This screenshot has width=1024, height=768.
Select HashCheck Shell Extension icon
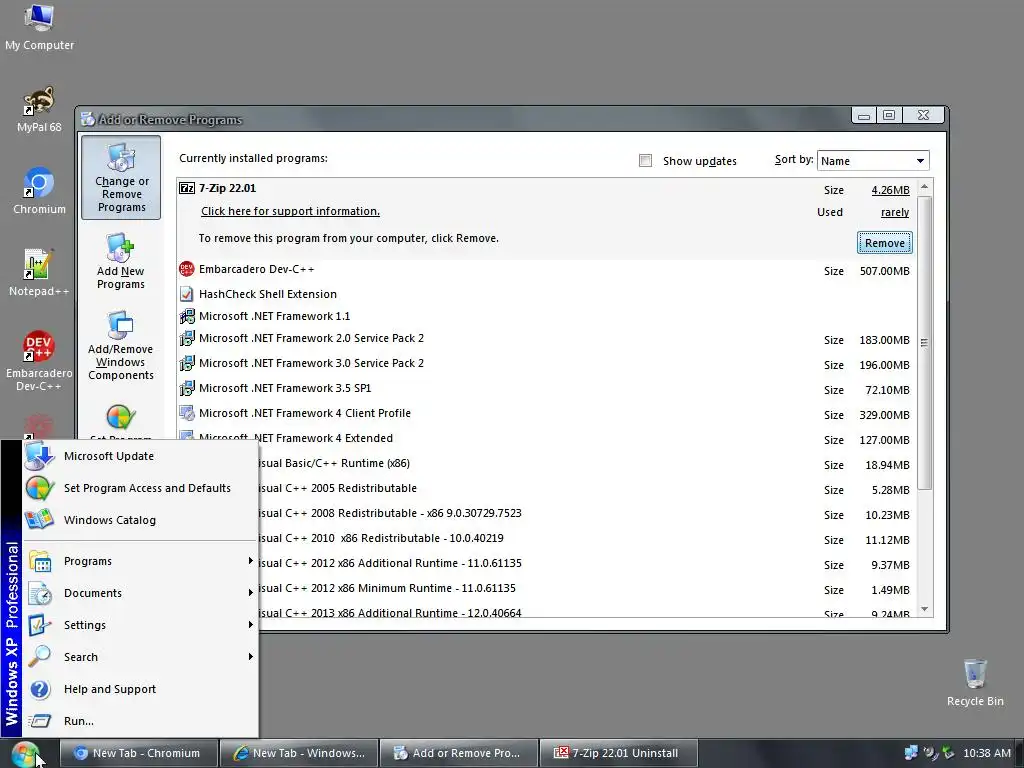(x=187, y=294)
